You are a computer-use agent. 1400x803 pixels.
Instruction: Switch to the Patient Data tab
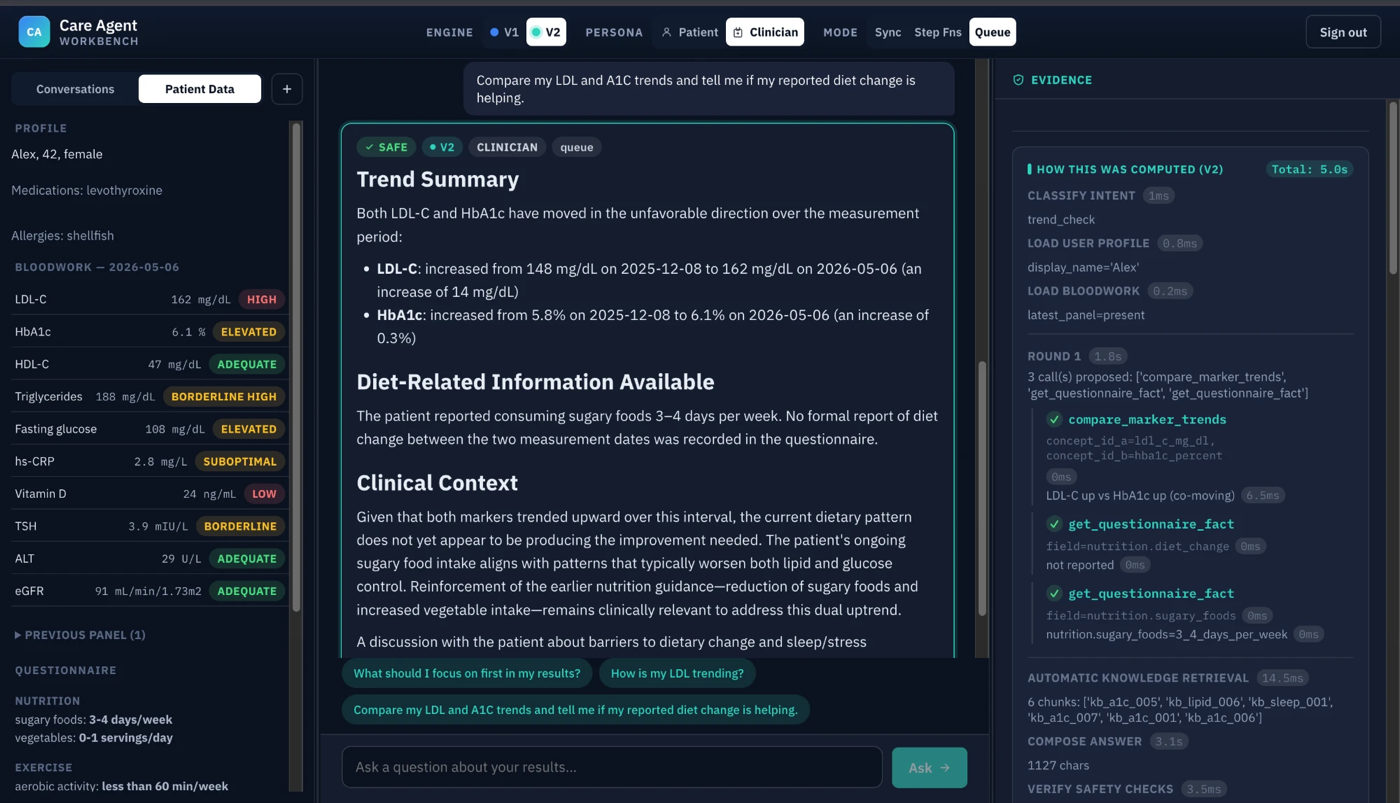tap(200, 89)
